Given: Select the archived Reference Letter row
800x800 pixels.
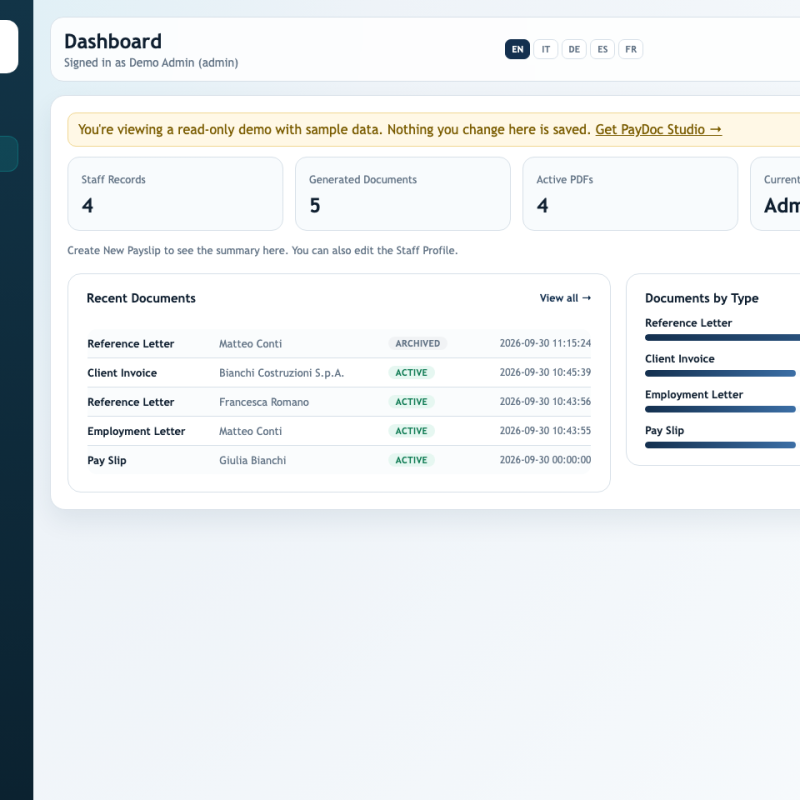Looking at the screenshot, I should (x=339, y=343).
